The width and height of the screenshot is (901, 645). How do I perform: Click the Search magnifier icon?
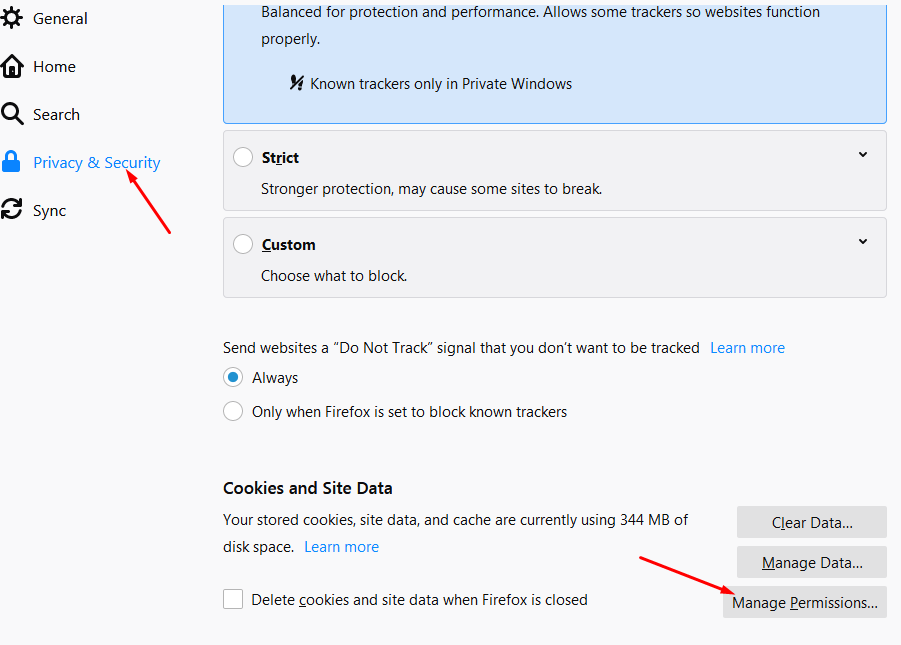point(12,114)
